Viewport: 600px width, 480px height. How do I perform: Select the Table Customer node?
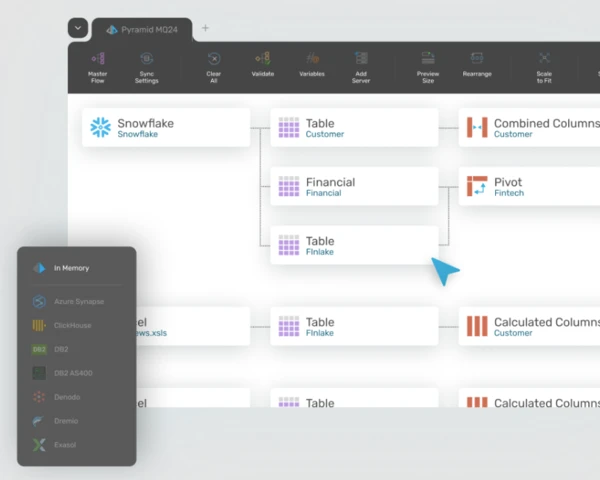pyautogui.click(x=354, y=127)
